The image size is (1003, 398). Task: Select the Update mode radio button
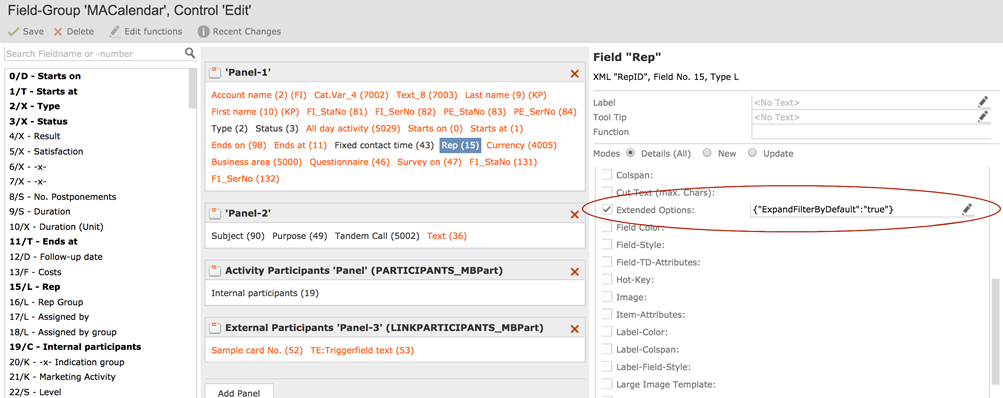pyautogui.click(x=752, y=153)
